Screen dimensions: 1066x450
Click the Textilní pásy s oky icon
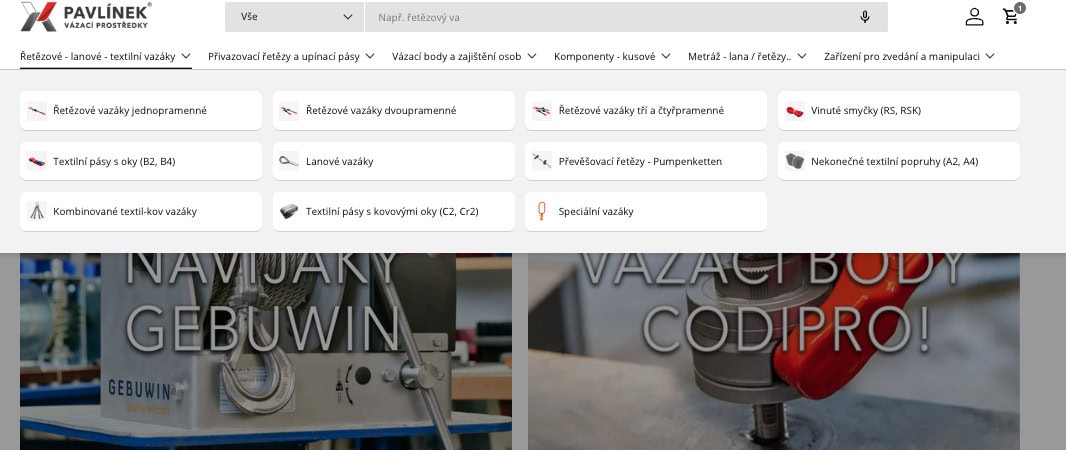pos(37,161)
